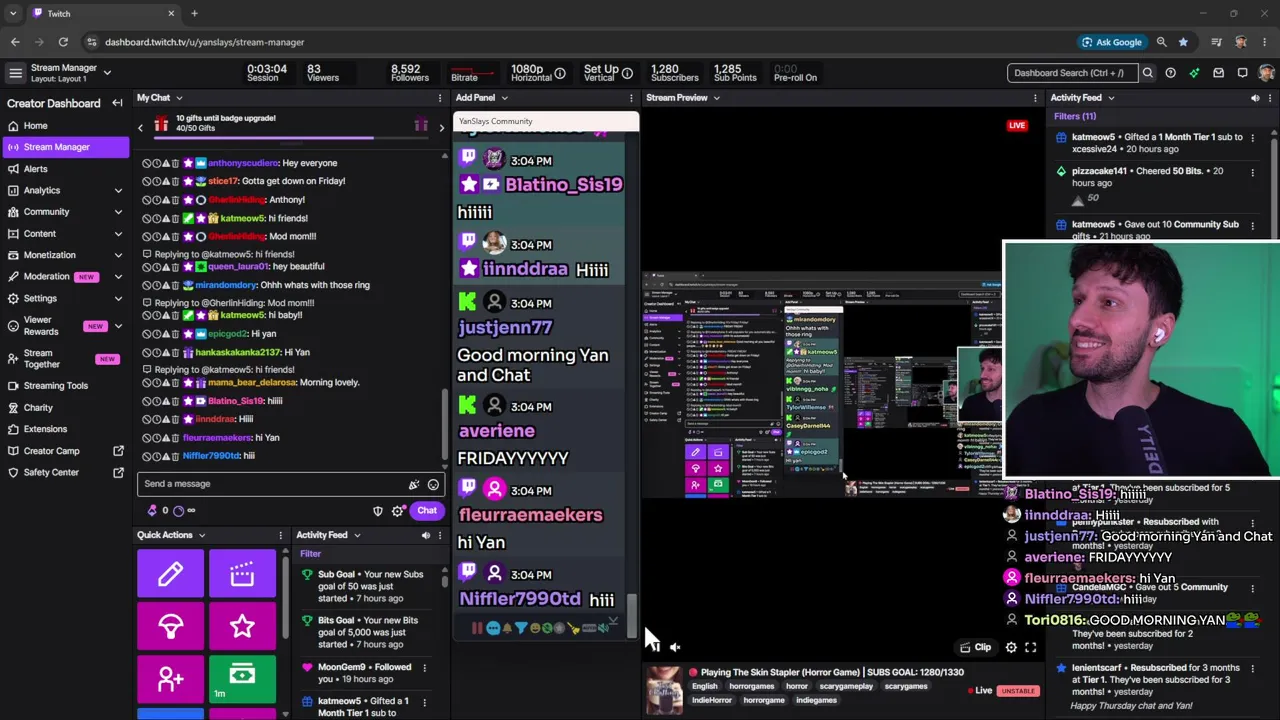Click the green 1m ad break action
Screen dimensions: 1280x720
point(242,679)
